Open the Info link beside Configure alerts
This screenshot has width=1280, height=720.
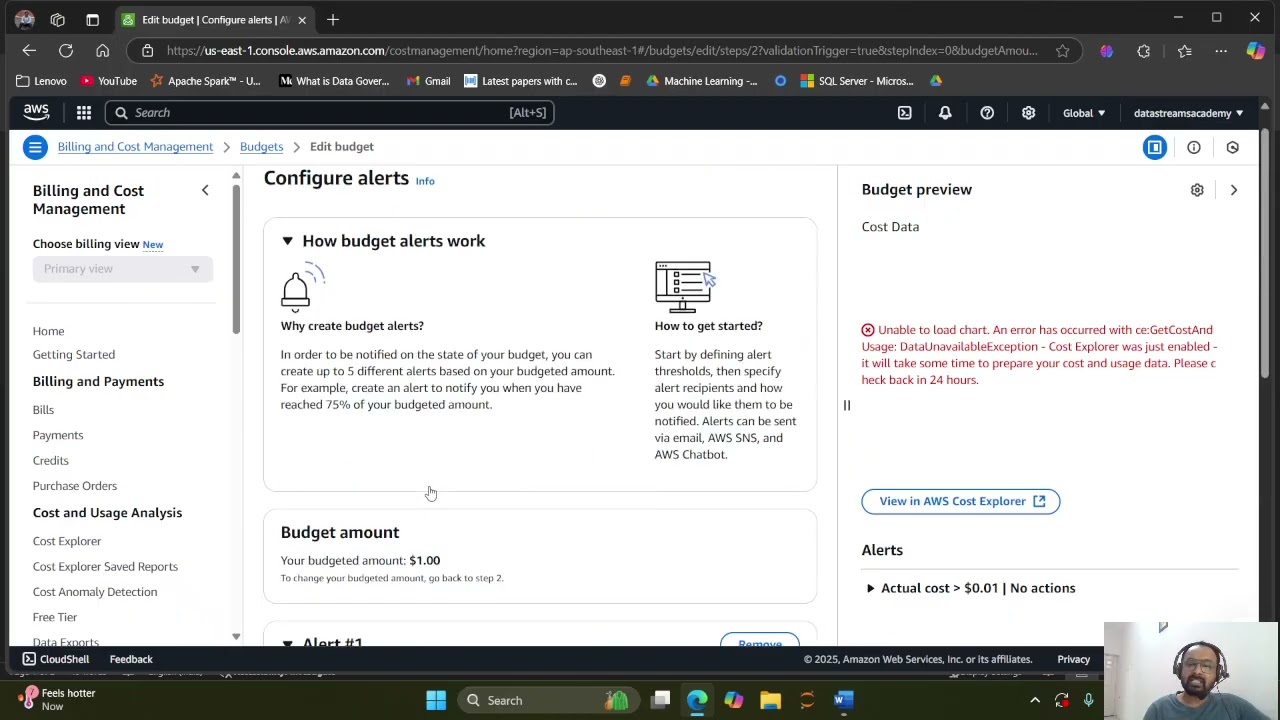[425, 181]
